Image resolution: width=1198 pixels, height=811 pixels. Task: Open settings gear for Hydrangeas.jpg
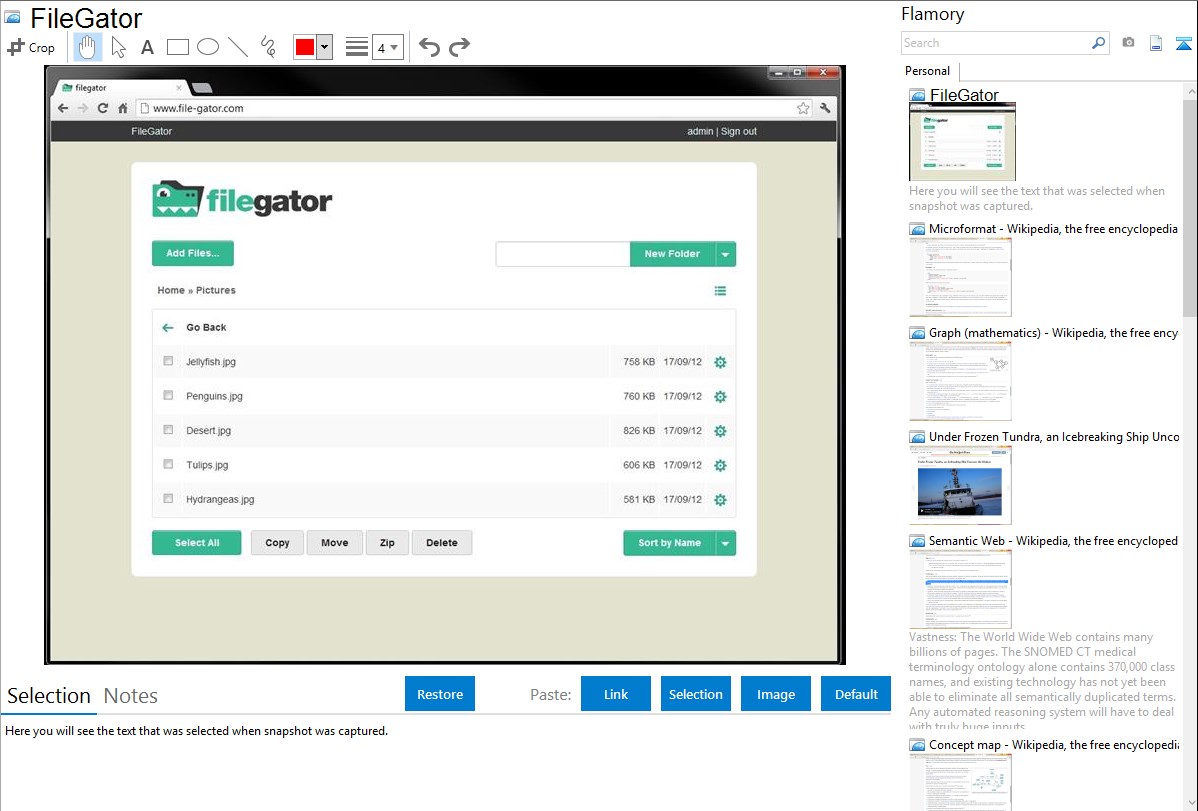[720, 500]
